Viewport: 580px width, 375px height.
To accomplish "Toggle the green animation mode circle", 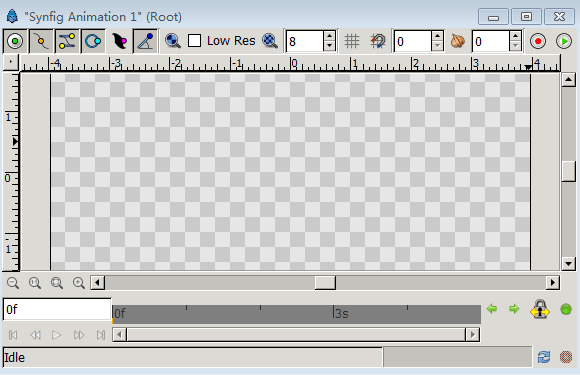I will [x=566, y=309].
